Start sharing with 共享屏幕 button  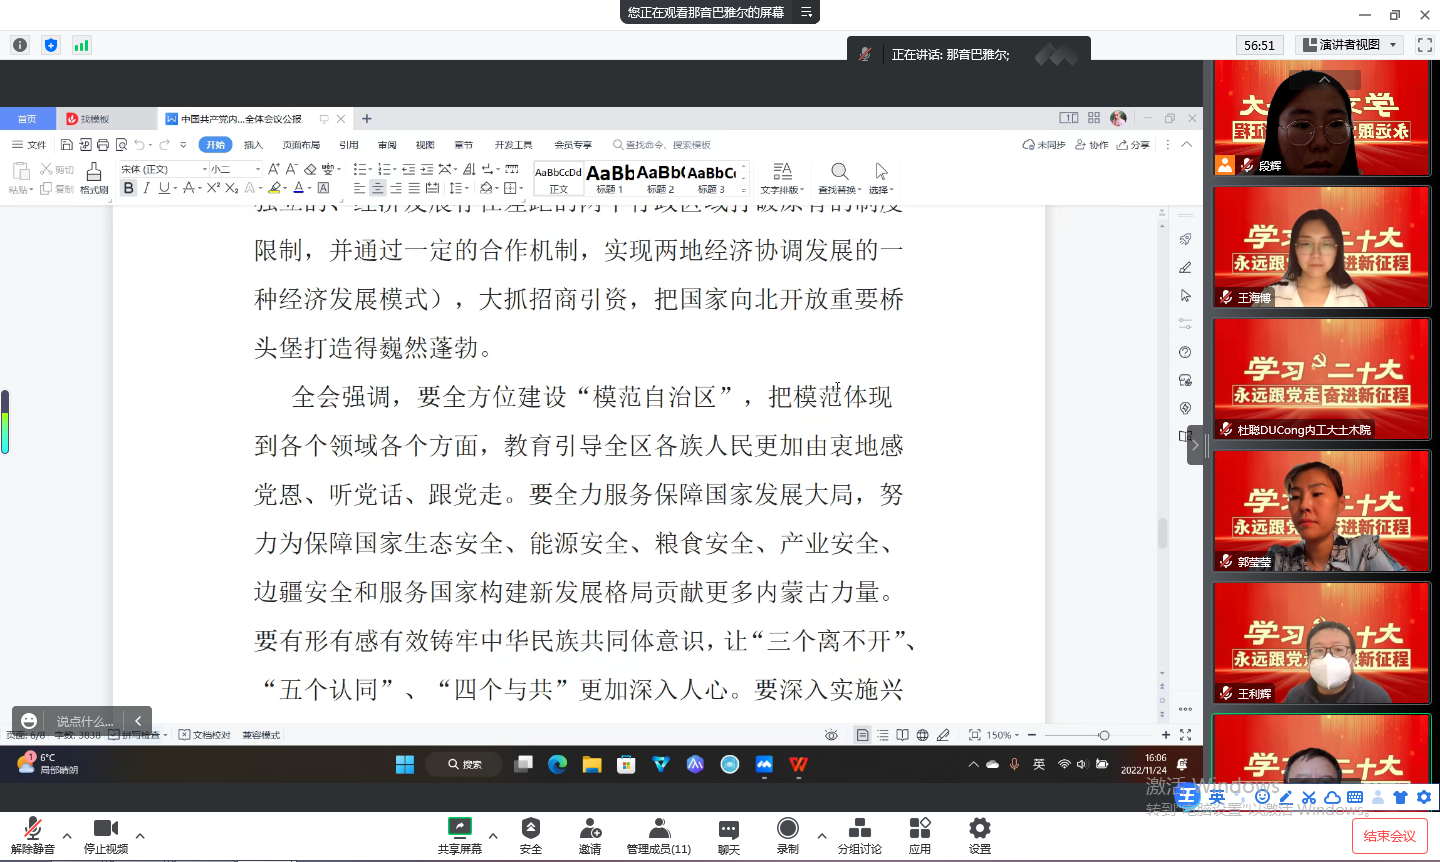tap(459, 835)
